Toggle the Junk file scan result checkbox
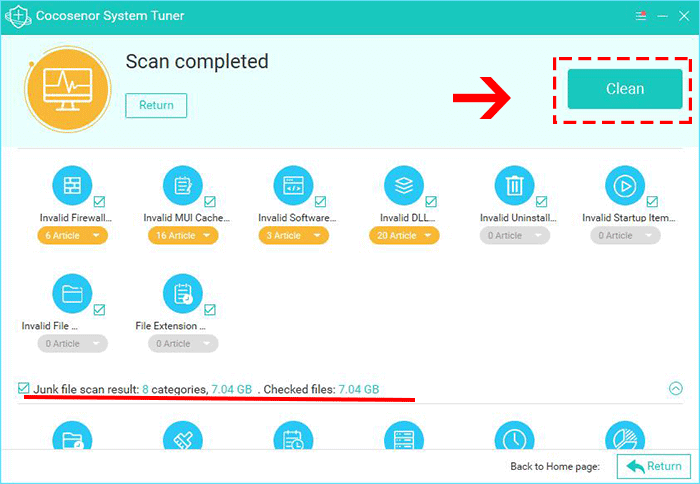Screen dimensions: 700x484 pyautogui.click(x=24, y=388)
